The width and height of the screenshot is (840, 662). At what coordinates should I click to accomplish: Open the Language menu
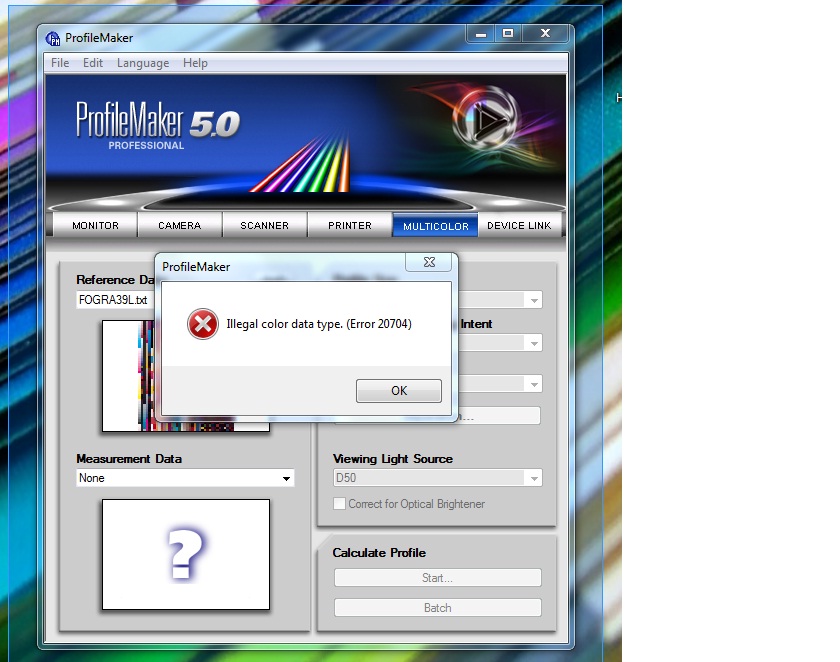pyautogui.click(x=143, y=63)
